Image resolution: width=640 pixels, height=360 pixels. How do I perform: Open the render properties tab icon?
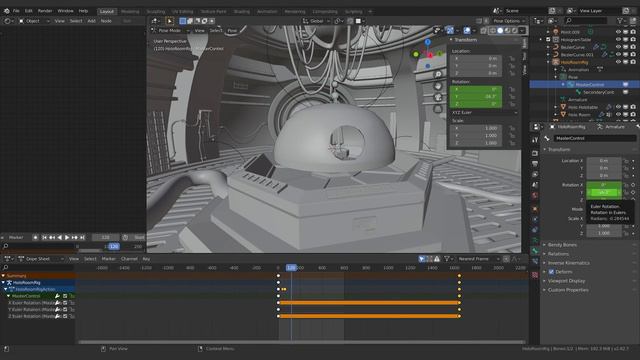coord(535,153)
